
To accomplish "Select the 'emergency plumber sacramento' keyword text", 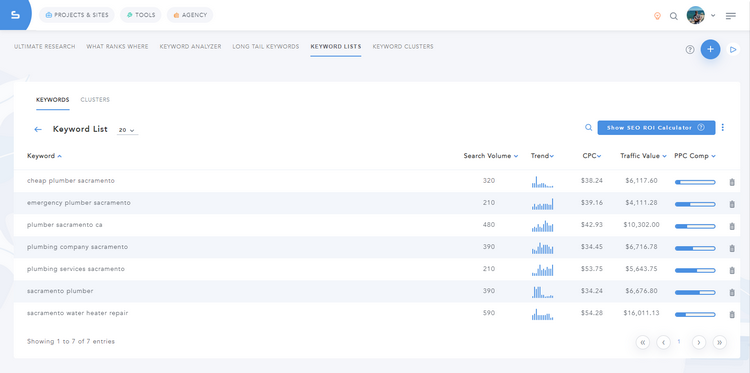I will 79,203.
